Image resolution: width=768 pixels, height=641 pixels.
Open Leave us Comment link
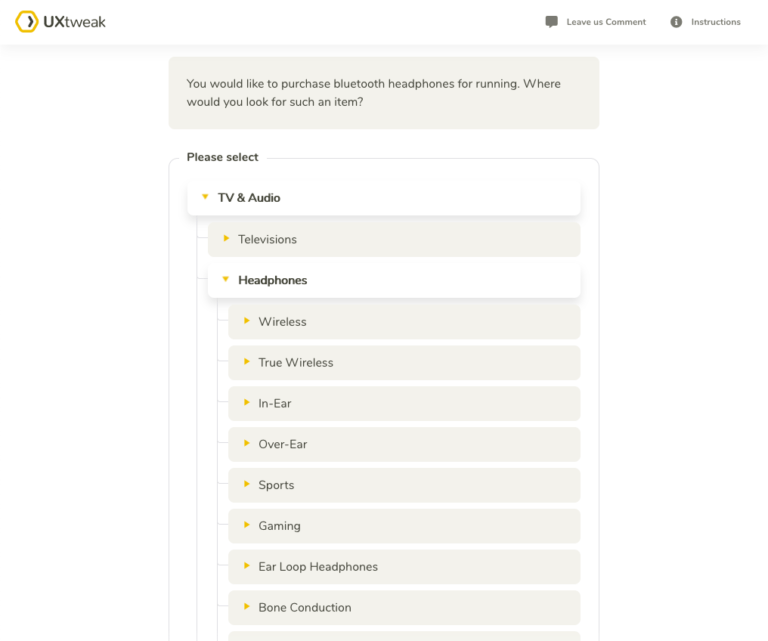pos(605,22)
